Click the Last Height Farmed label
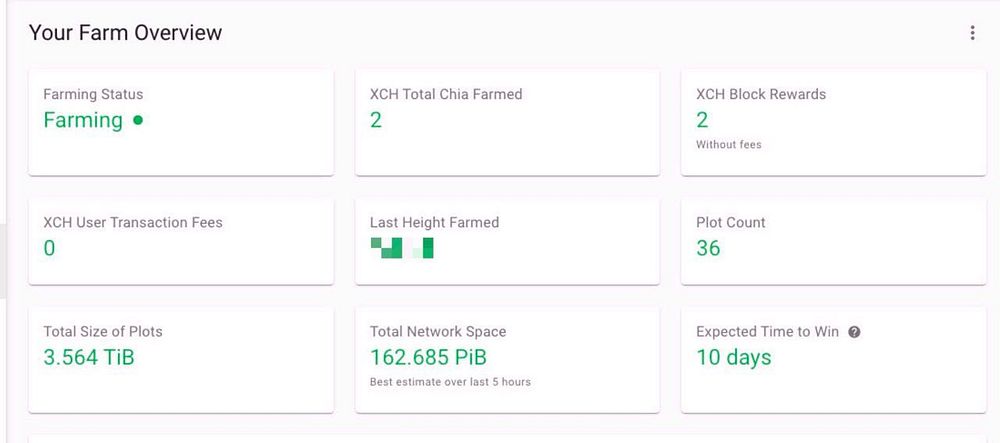The height and width of the screenshot is (443, 1000). (434, 222)
